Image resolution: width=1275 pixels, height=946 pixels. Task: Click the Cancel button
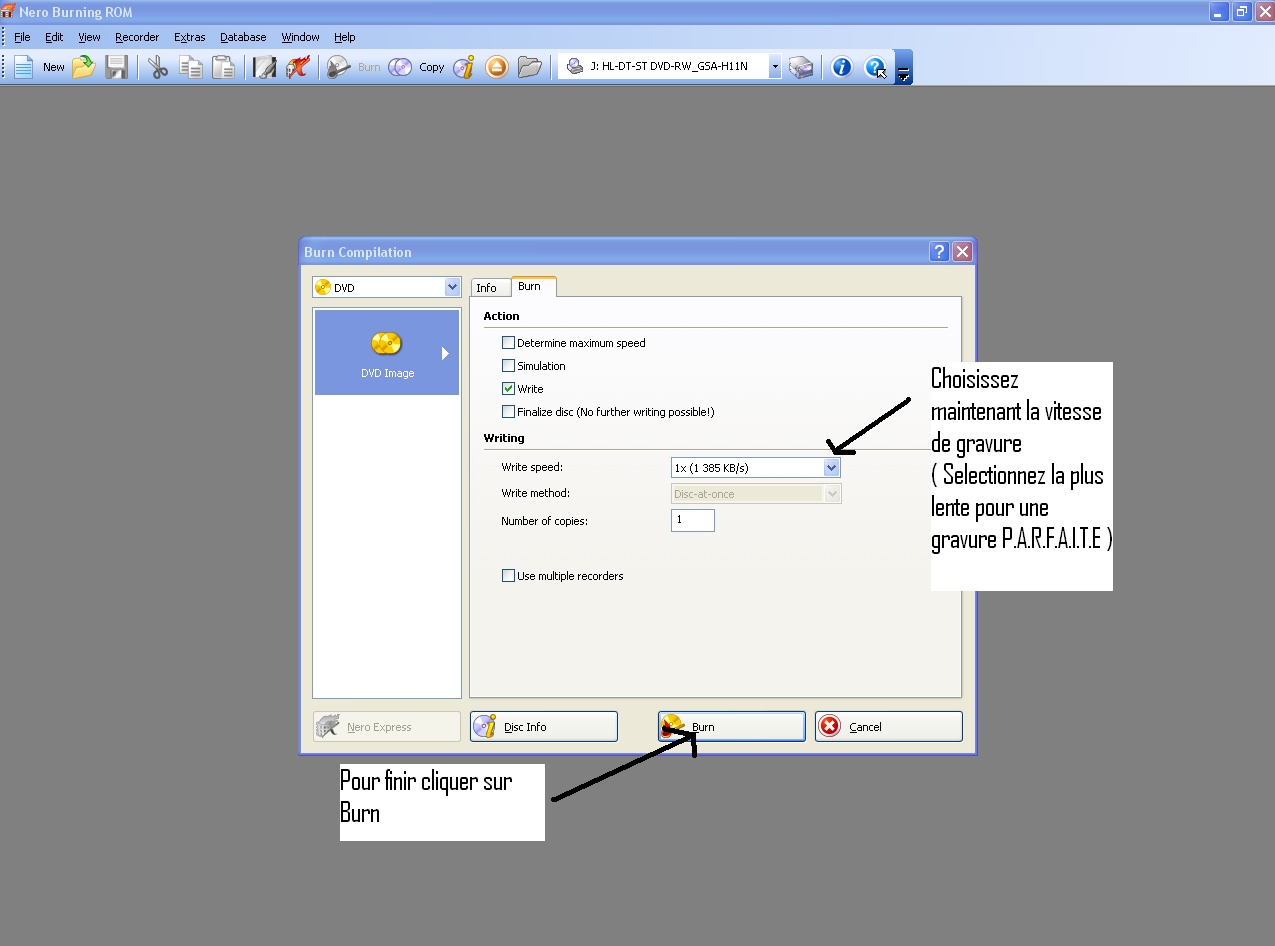[x=888, y=727]
